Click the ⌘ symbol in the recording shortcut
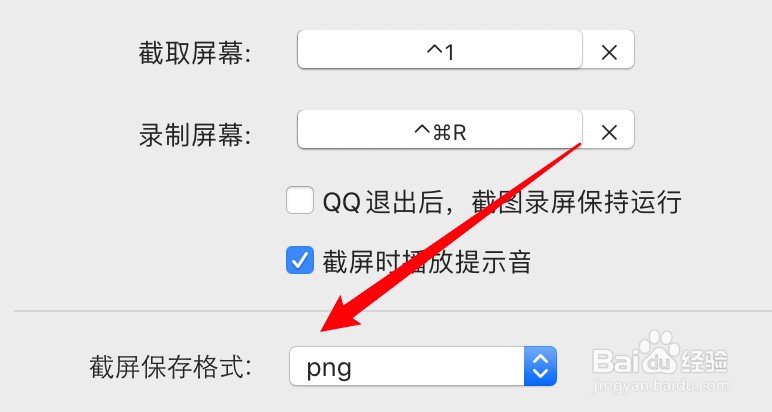 point(442,132)
